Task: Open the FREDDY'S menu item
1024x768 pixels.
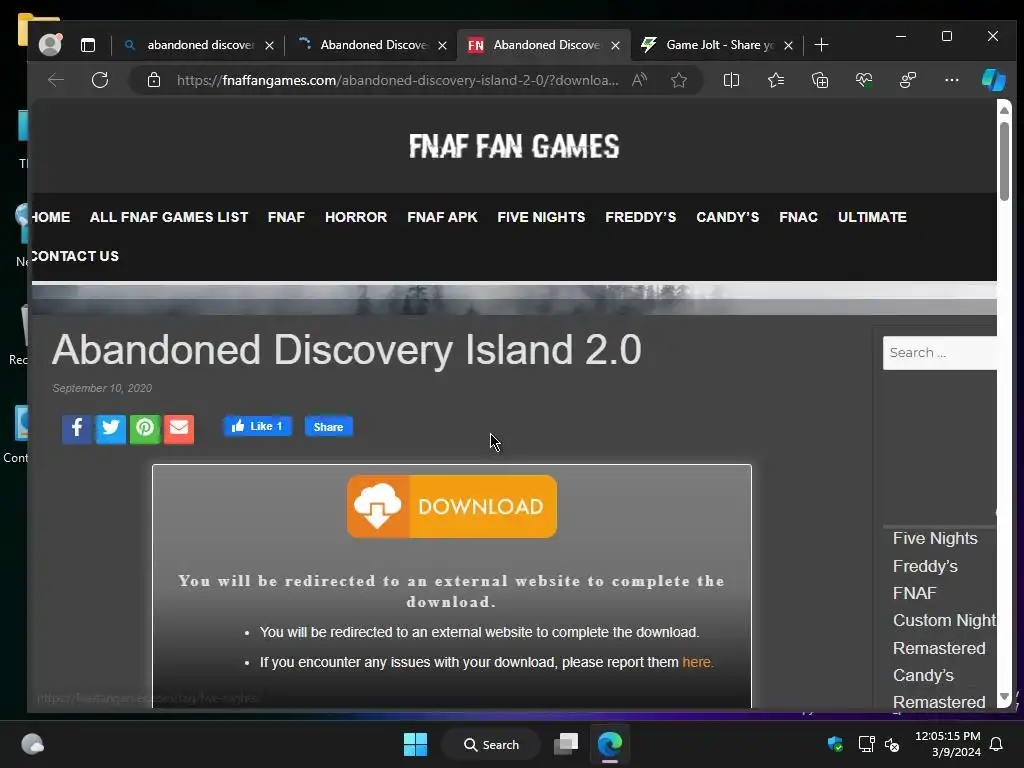Action: tap(641, 217)
